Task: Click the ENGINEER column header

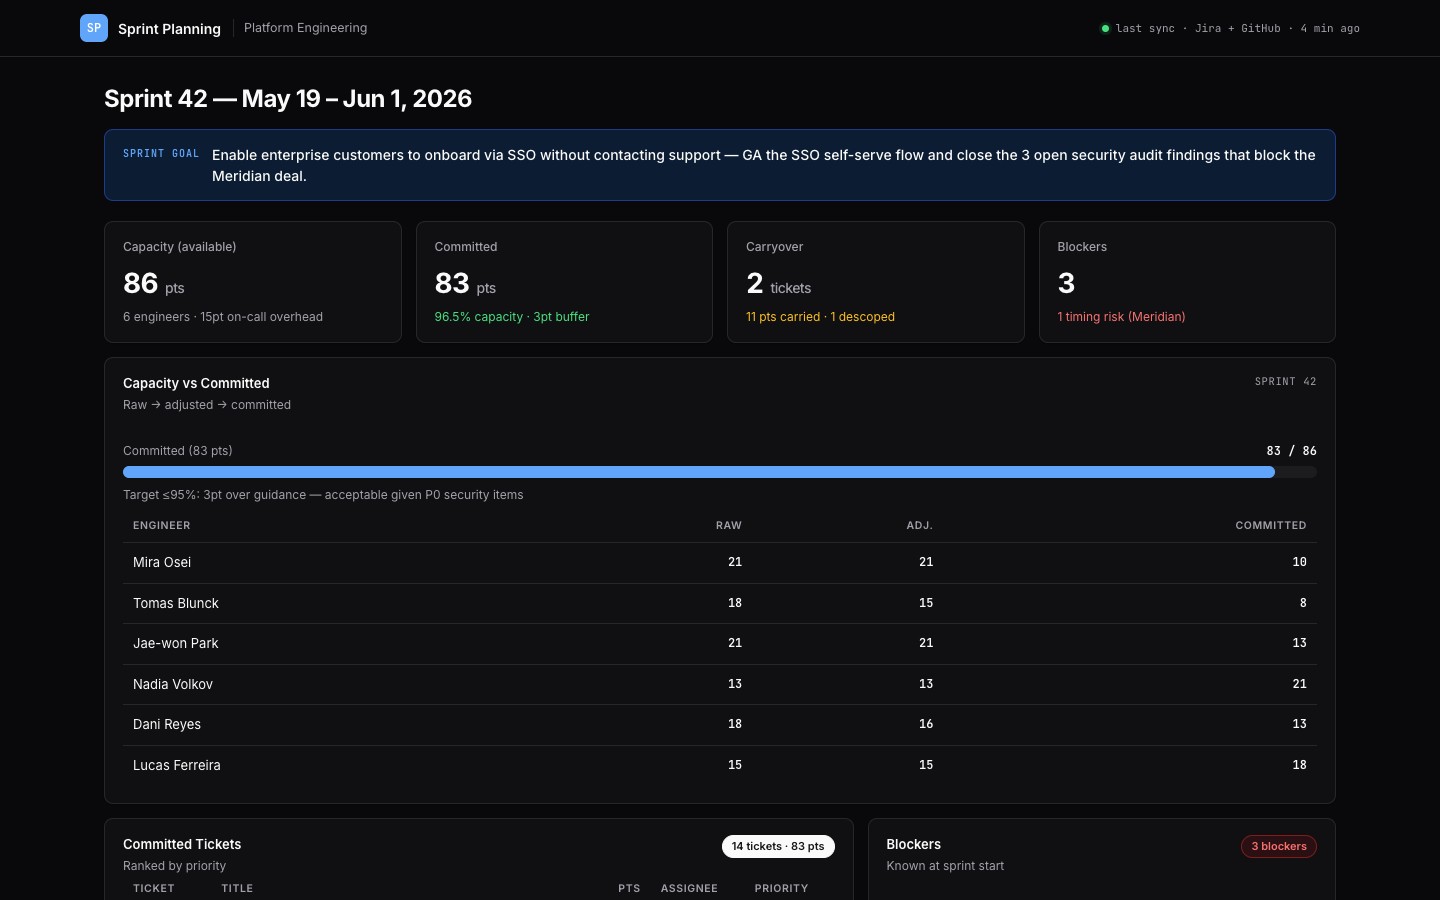Action: pyautogui.click(x=162, y=525)
